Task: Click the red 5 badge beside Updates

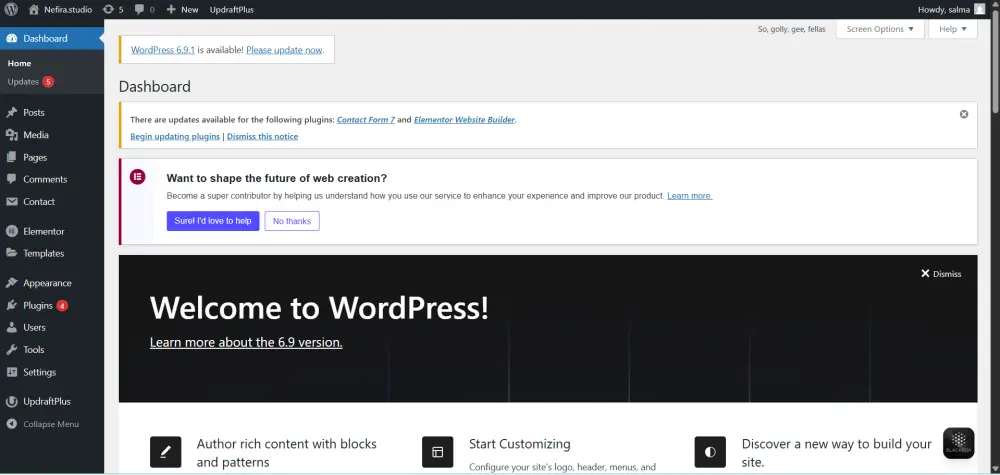Action: click(48, 82)
